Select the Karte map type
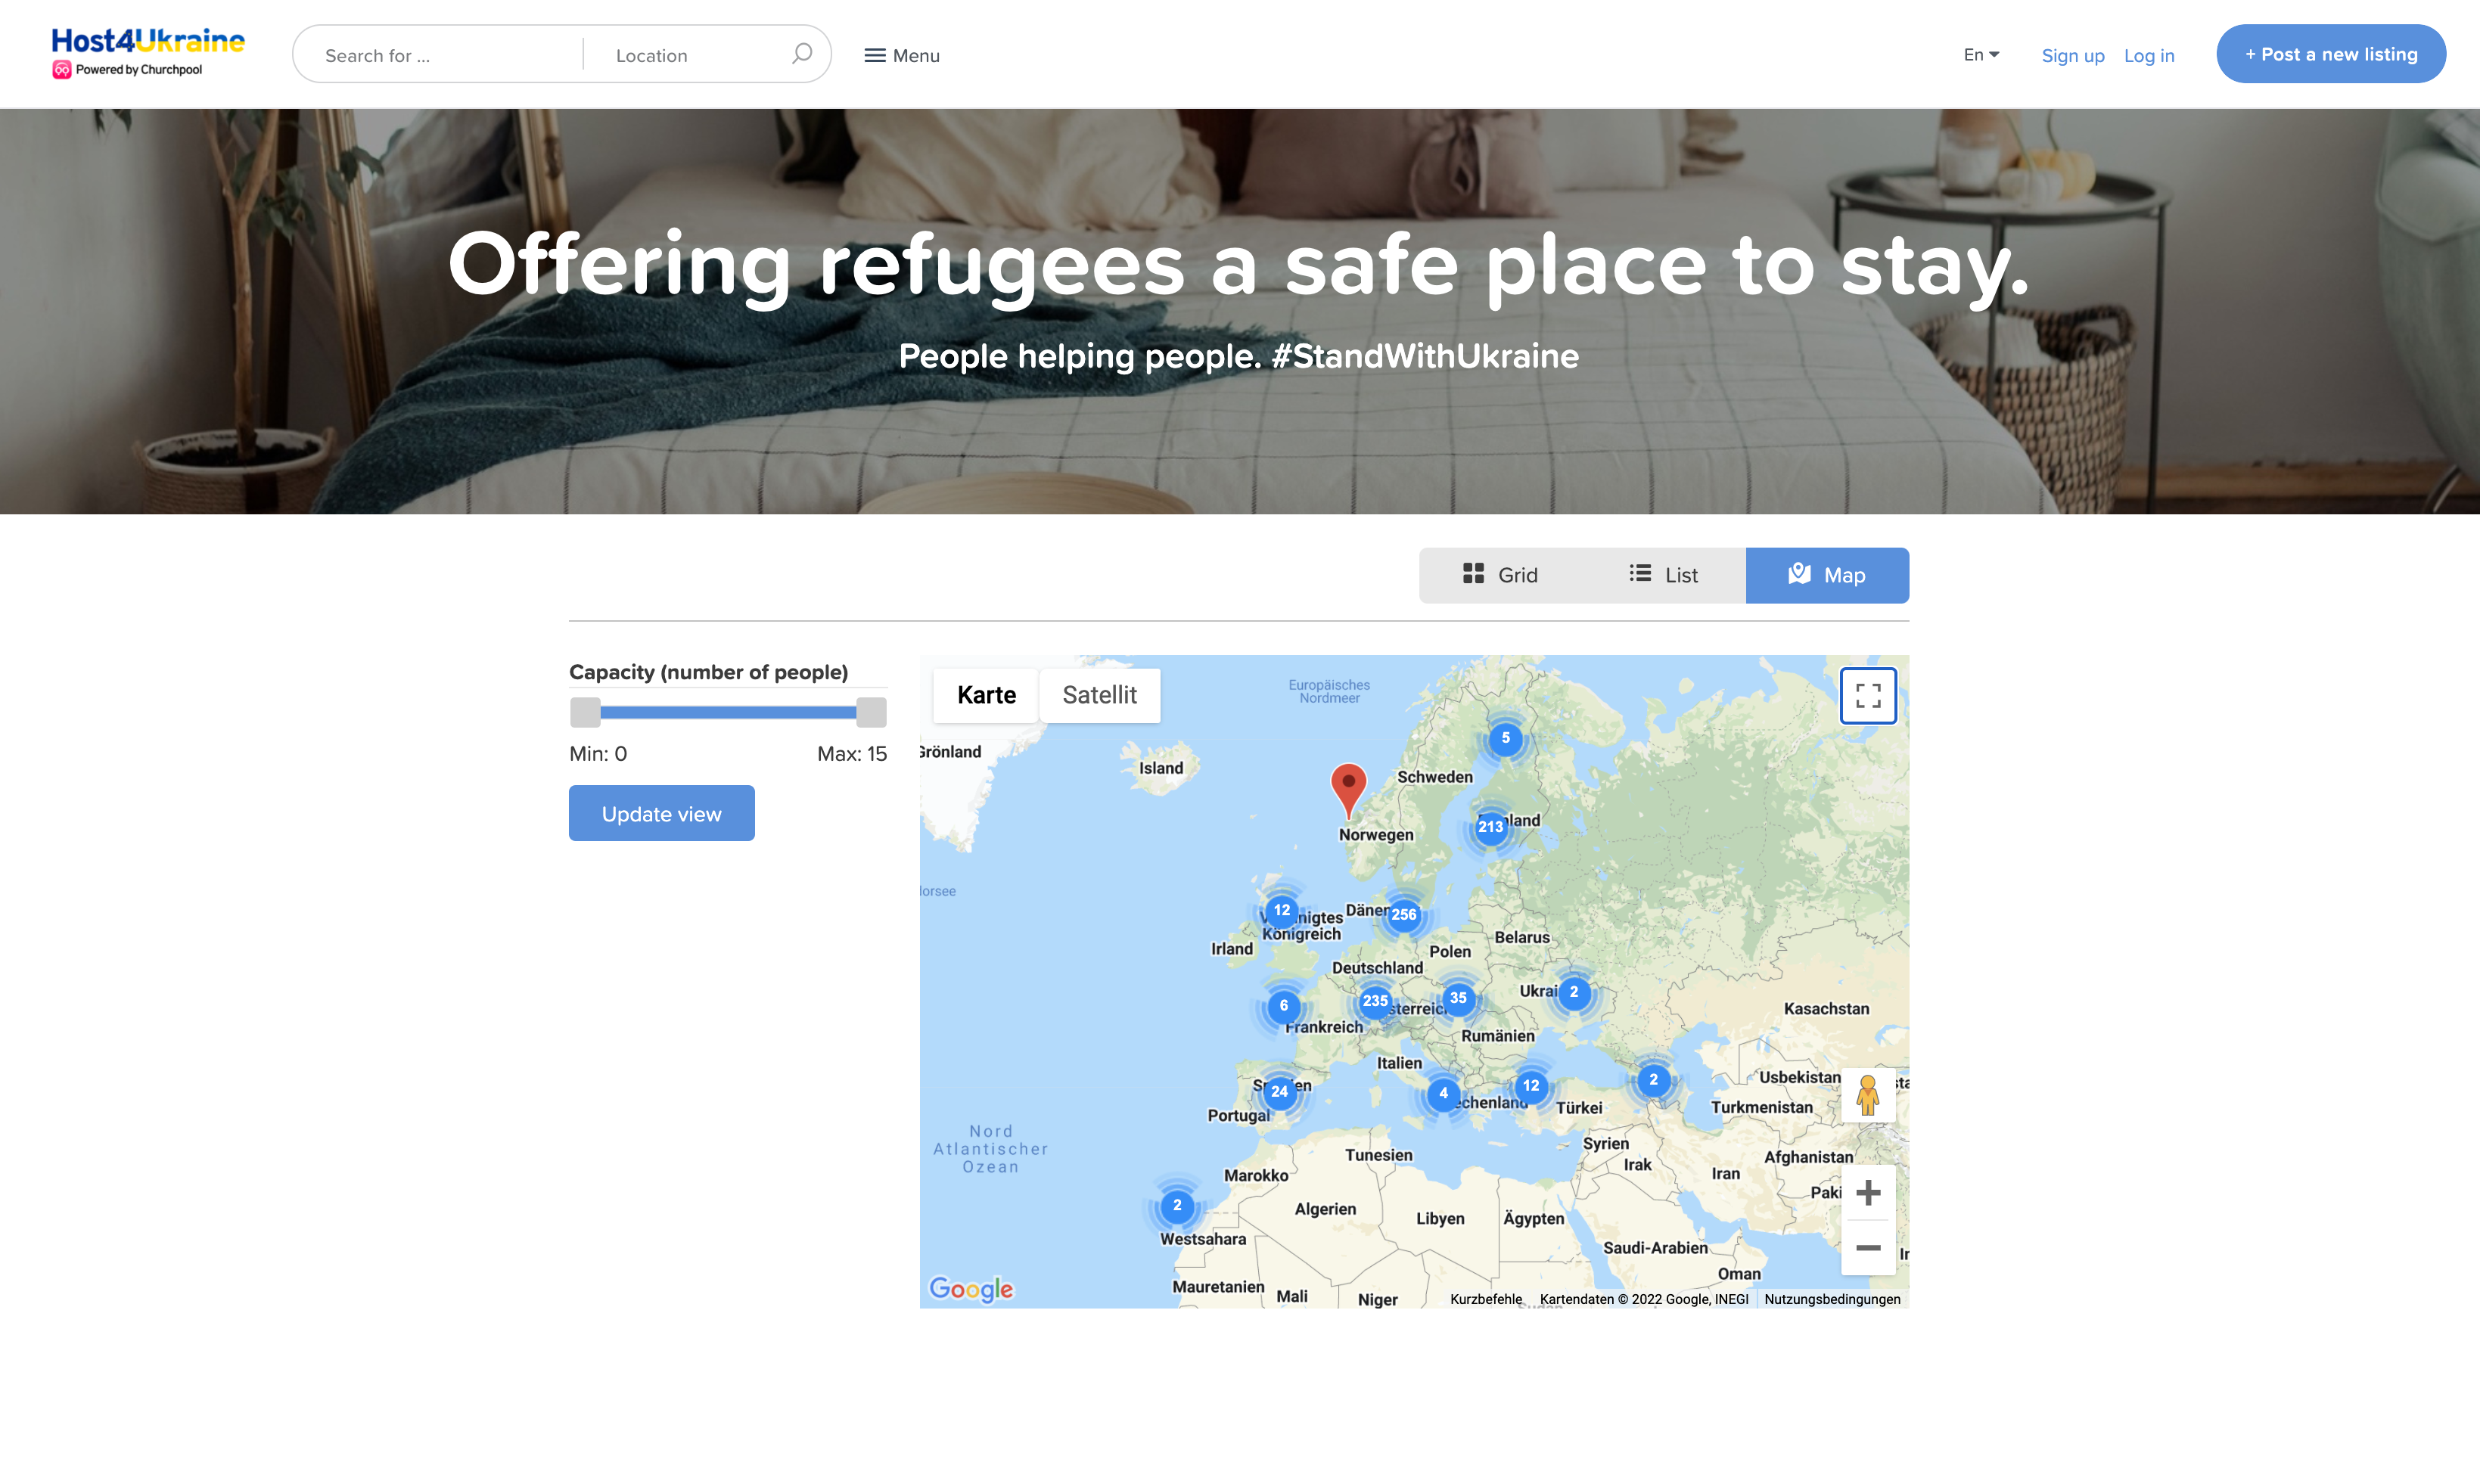Screen dimensions: 2480x1484 coord(986,695)
